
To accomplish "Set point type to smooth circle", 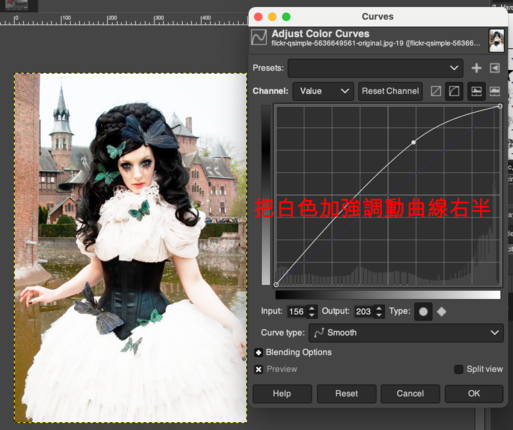I will pyautogui.click(x=423, y=312).
